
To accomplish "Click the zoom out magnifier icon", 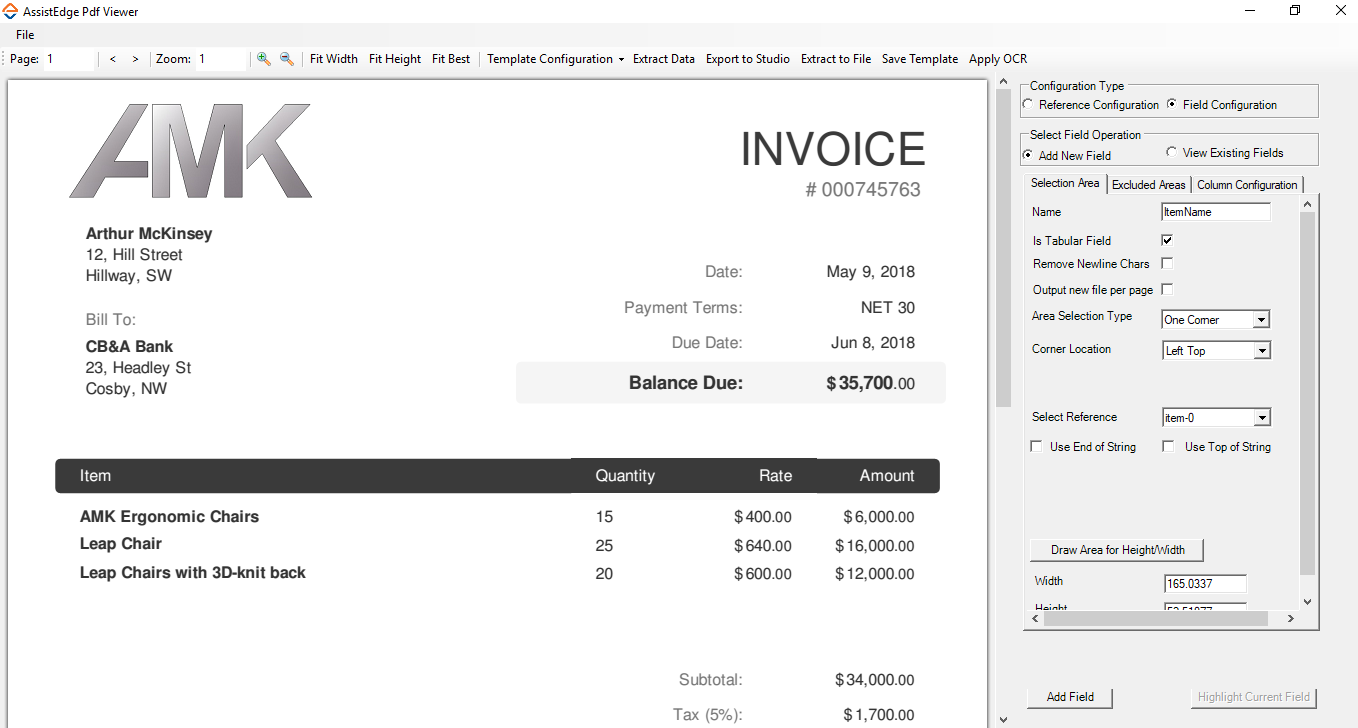I will pos(286,59).
